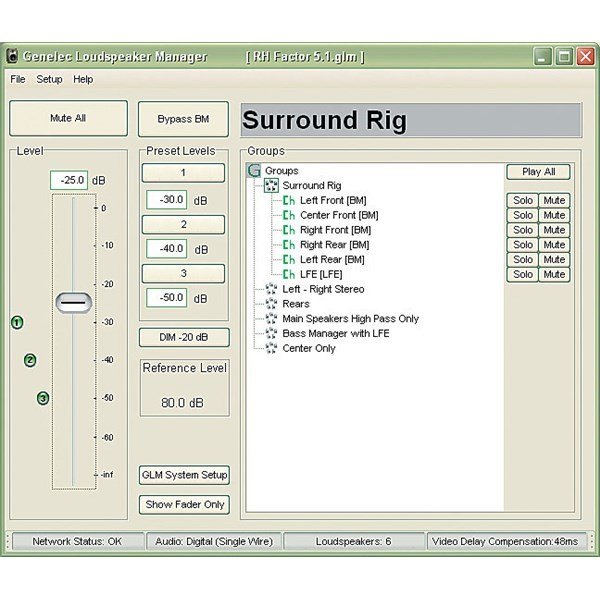This screenshot has width=600, height=600.
Task: Click Audio: Digital (Single Wire) status entry
Action: pyautogui.click(x=214, y=541)
